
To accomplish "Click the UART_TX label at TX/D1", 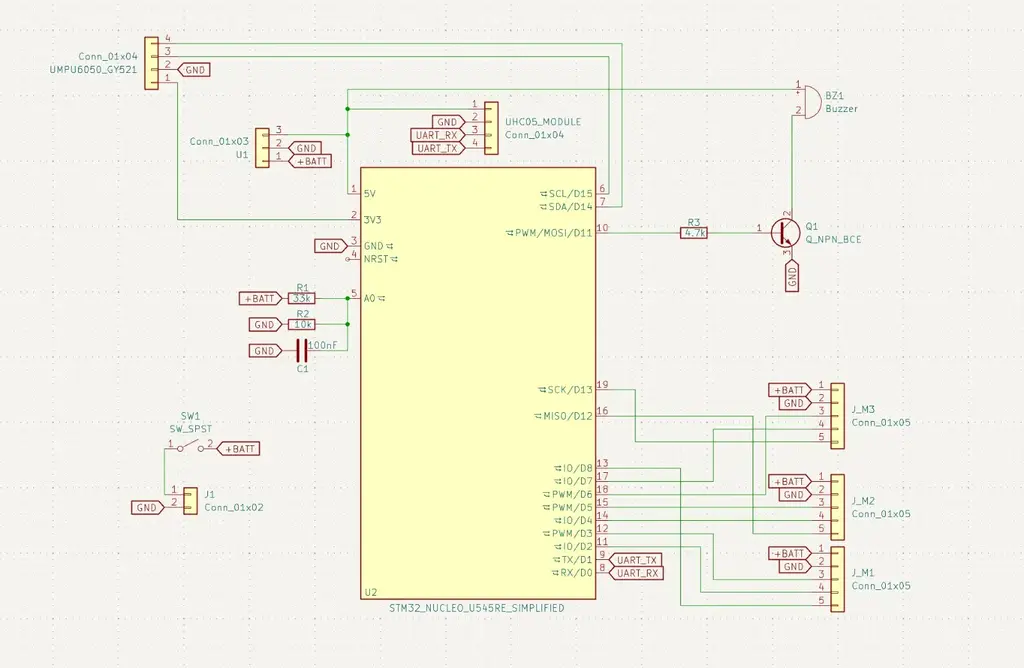I will (637, 560).
